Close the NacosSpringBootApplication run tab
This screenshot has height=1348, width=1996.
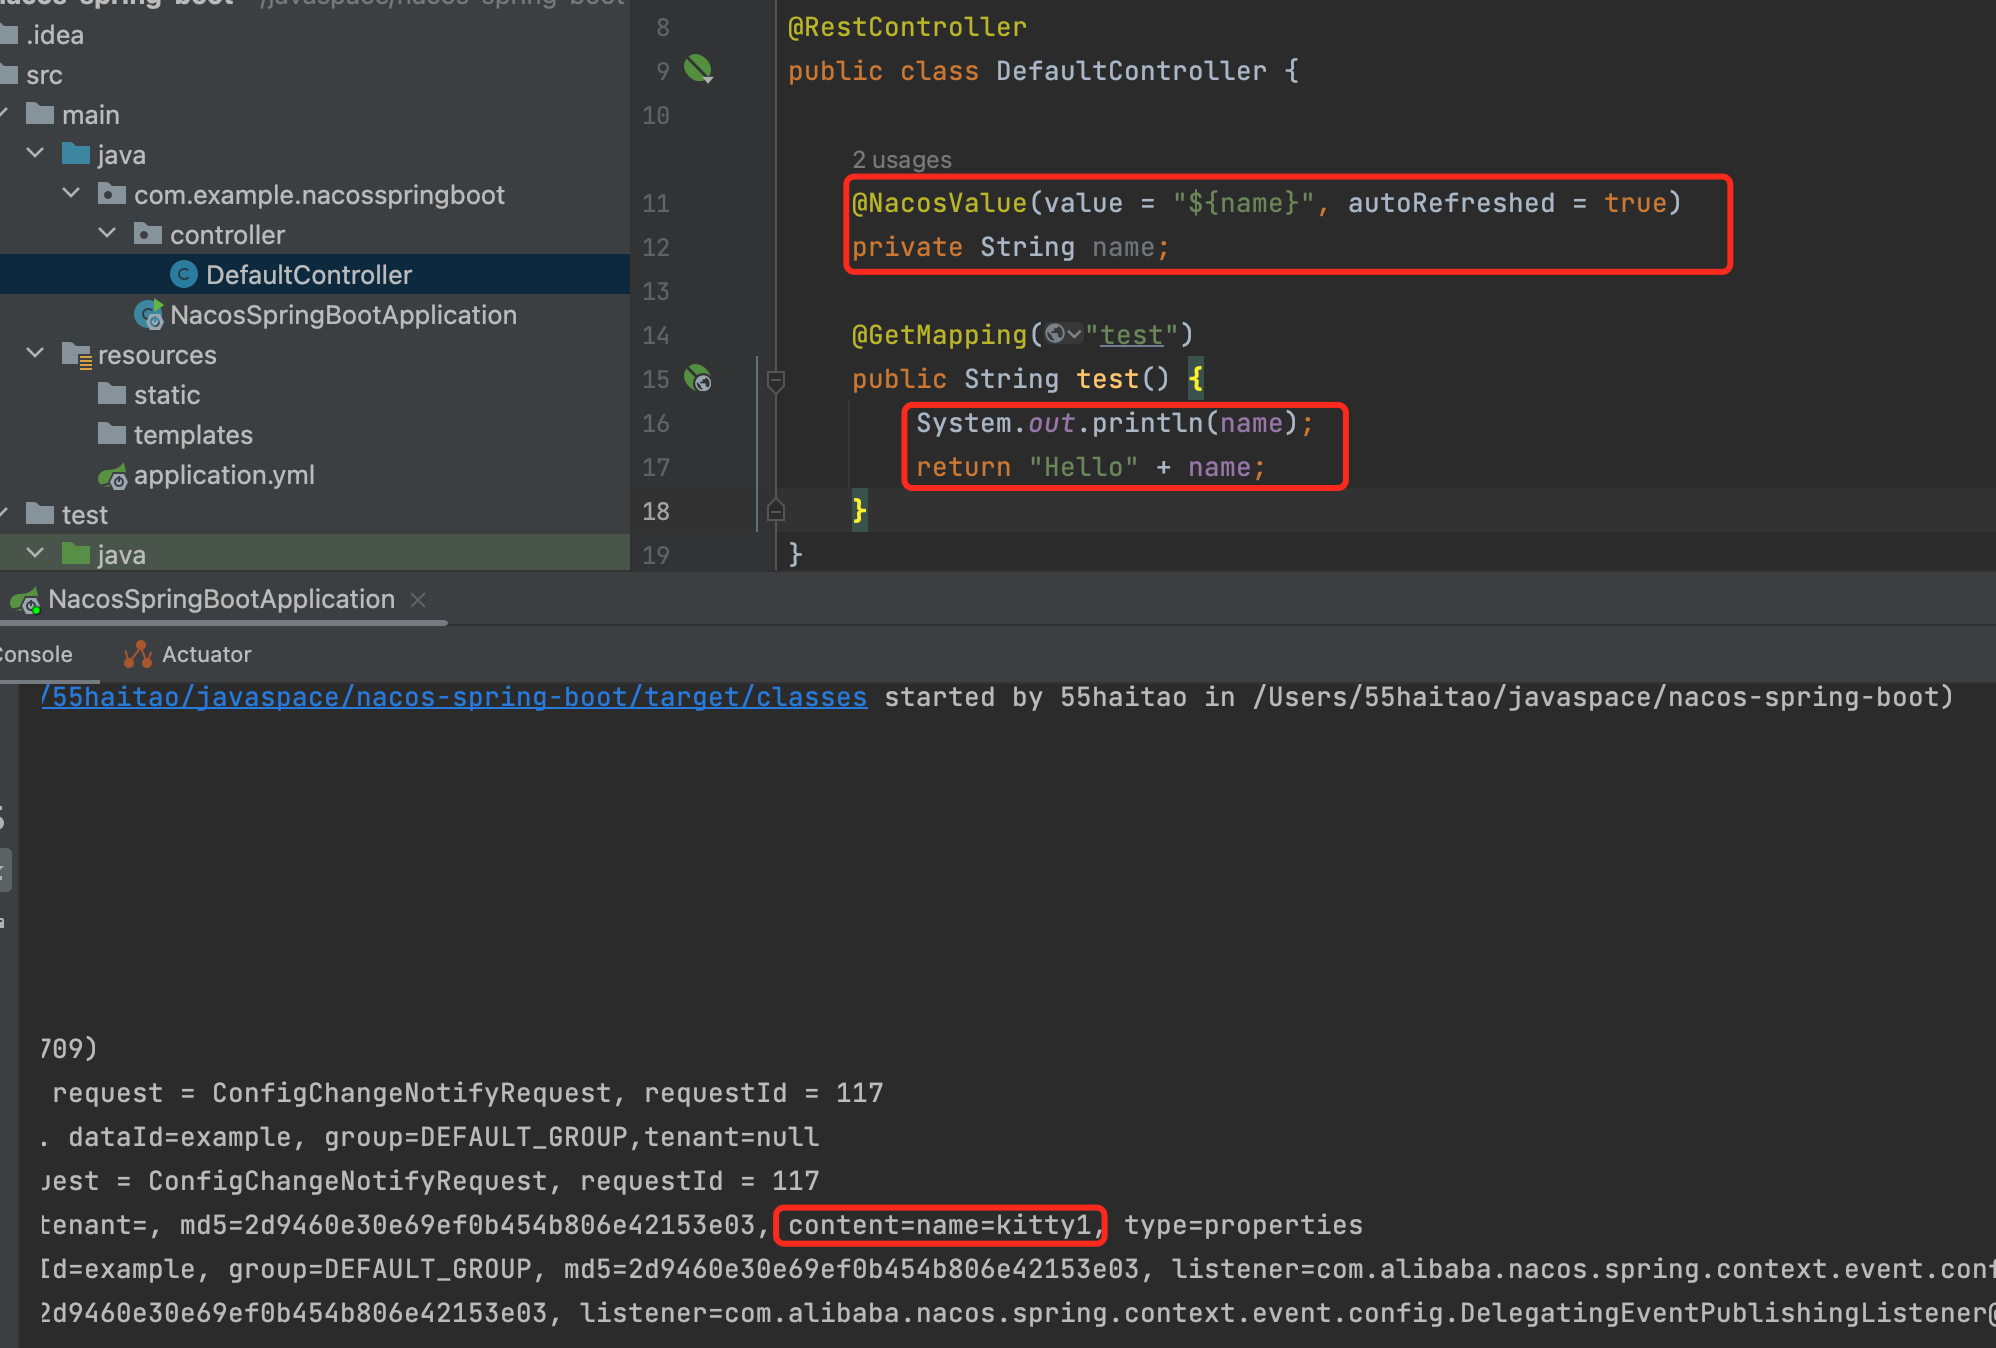point(418,600)
